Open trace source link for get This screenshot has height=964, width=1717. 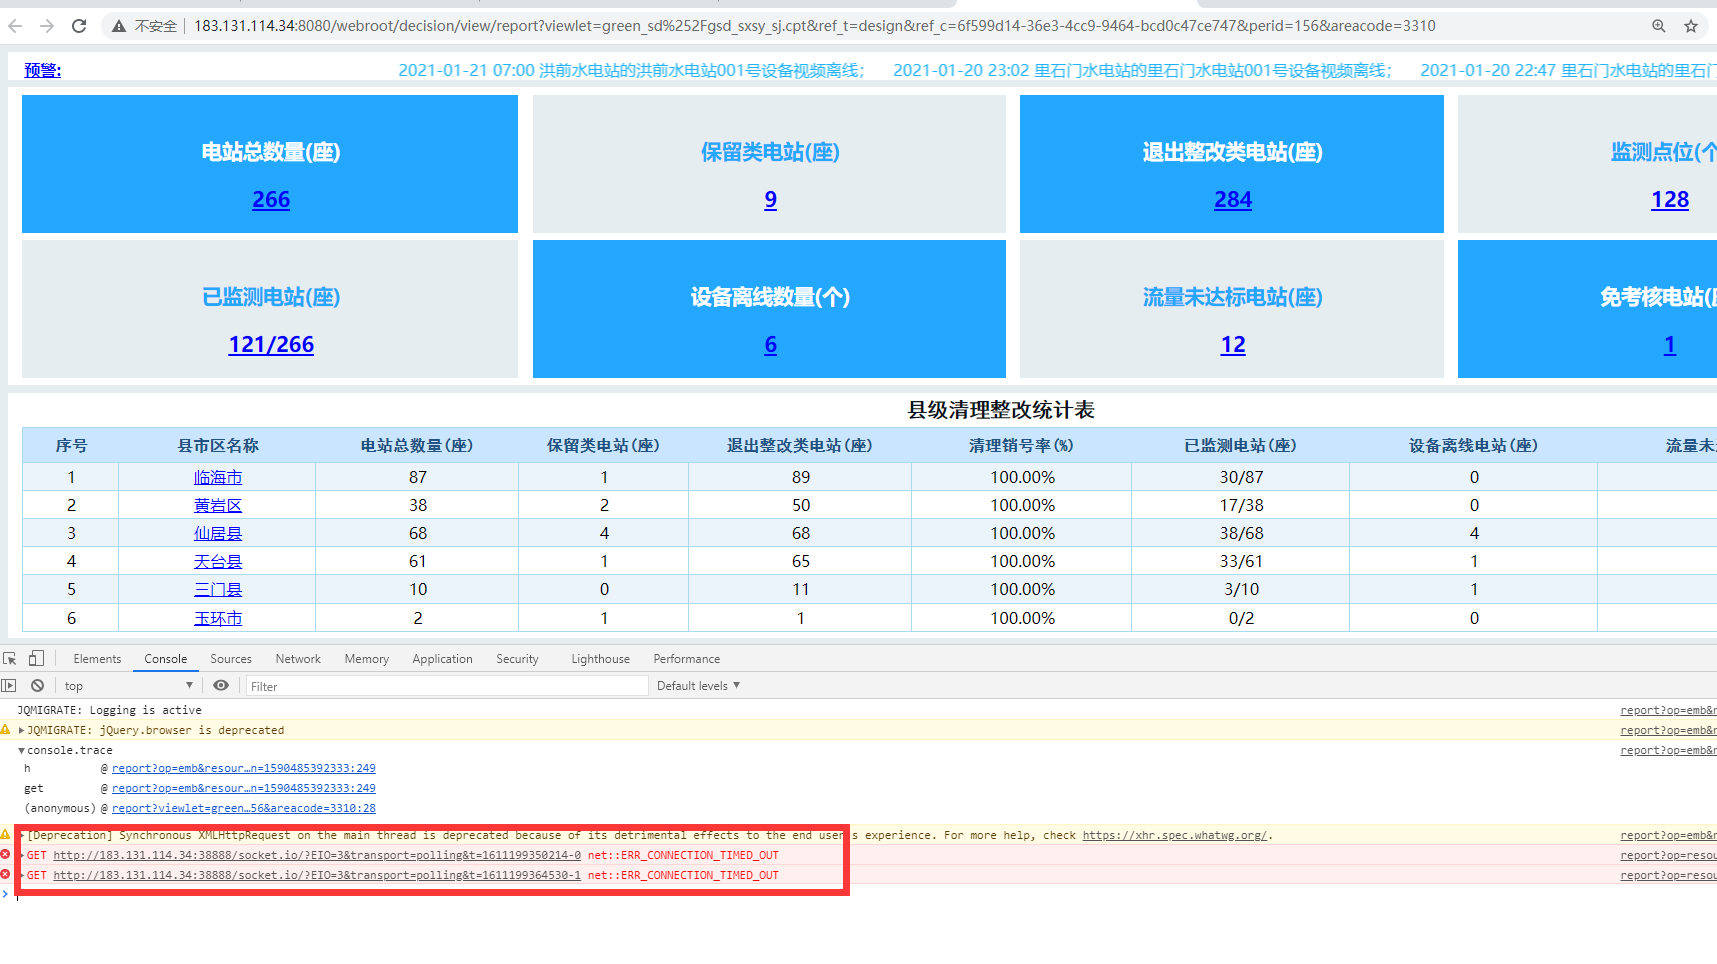coord(244,788)
